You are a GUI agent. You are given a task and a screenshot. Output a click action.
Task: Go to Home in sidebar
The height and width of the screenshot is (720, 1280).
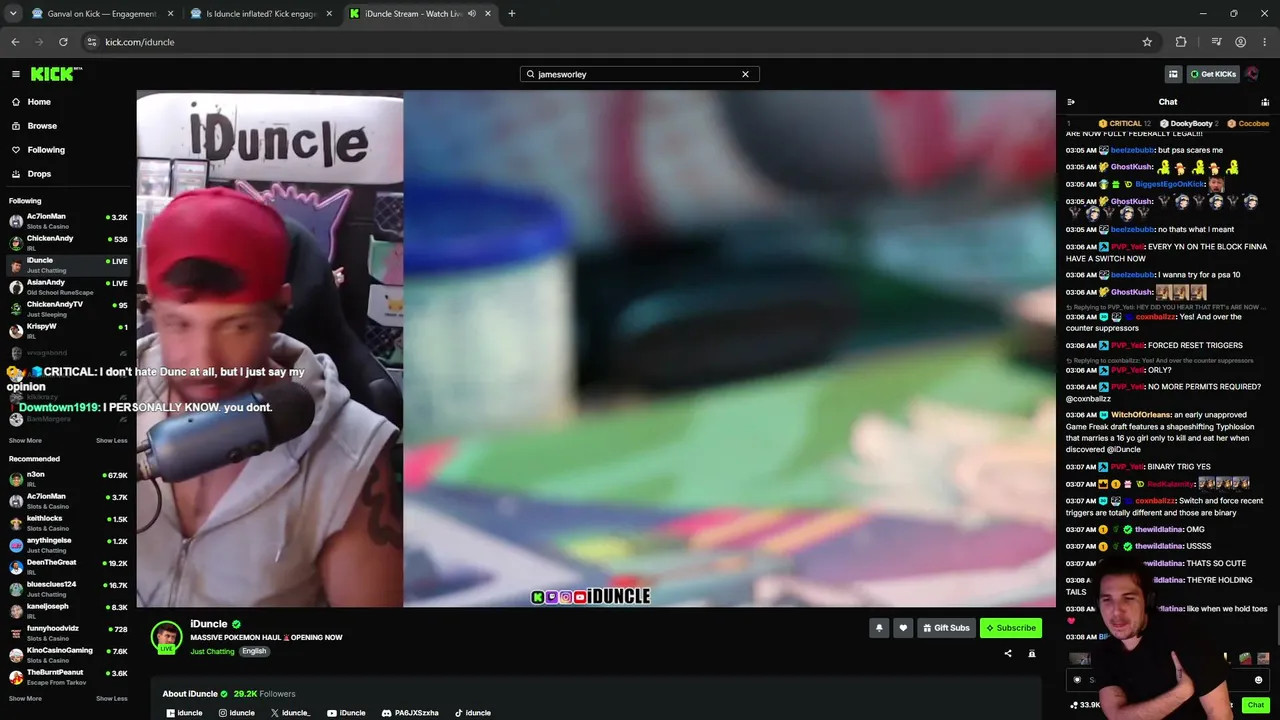(x=66, y=102)
